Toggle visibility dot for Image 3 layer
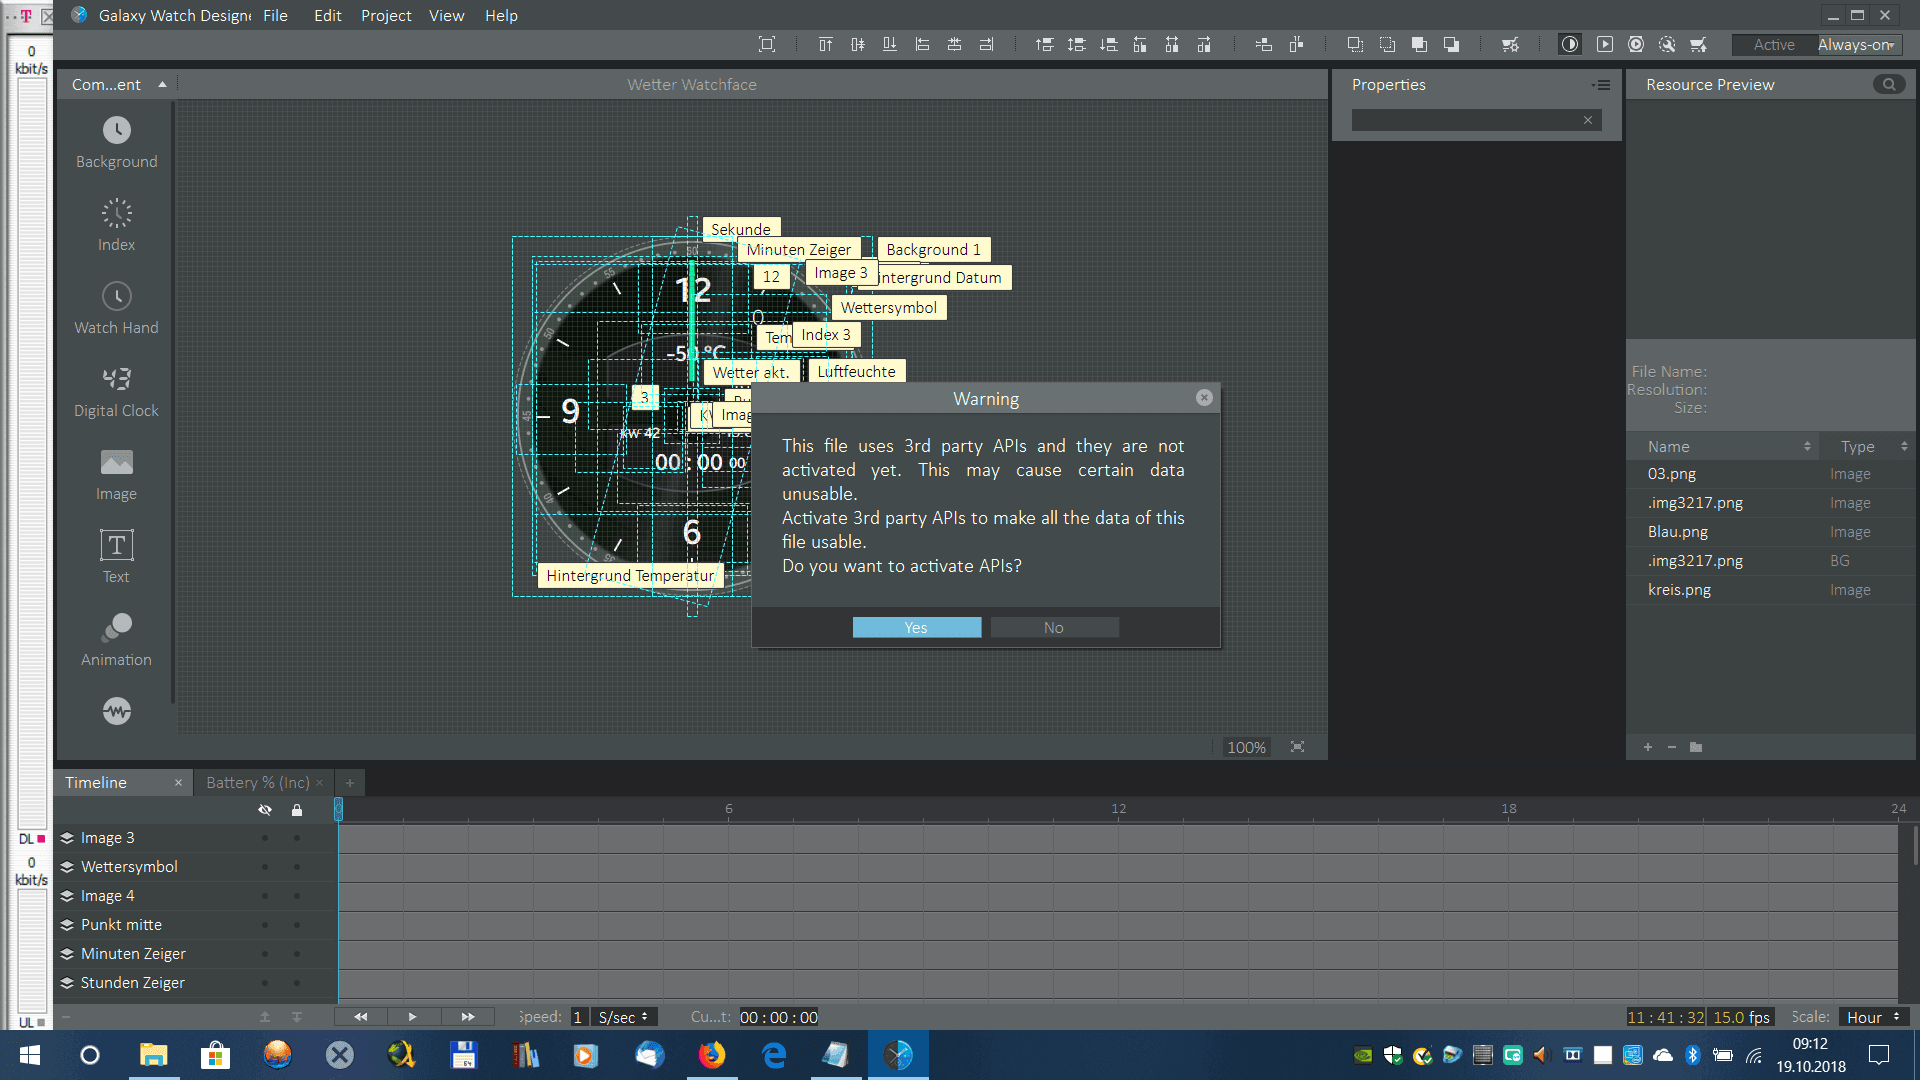The height and width of the screenshot is (1080, 1920). [265, 838]
